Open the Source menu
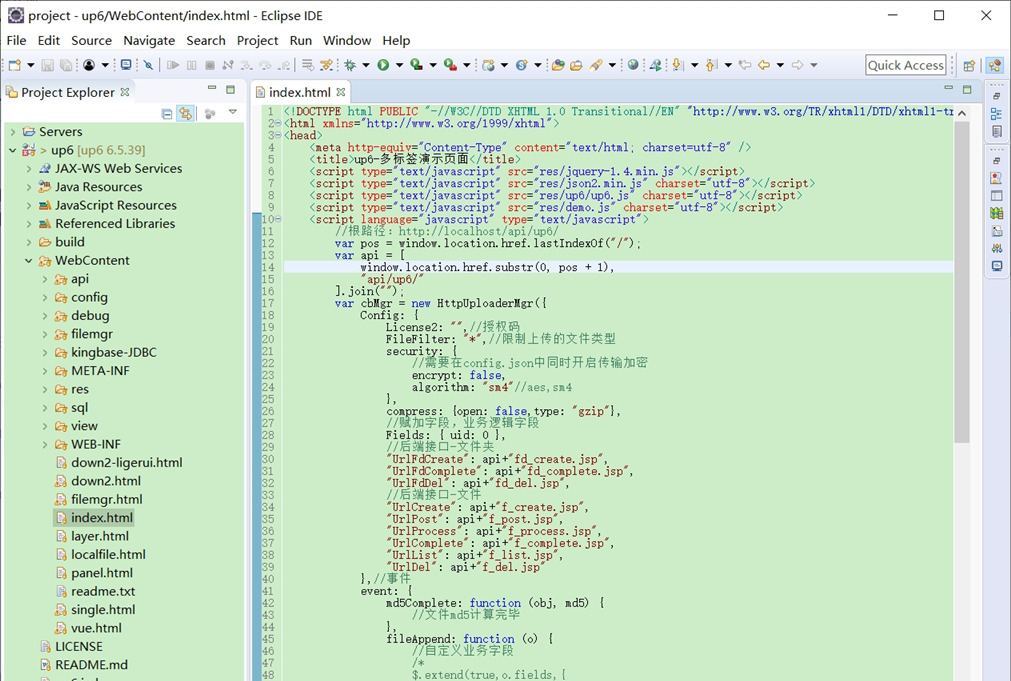The width and height of the screenshot is (1011, 681). (x=92, y=40)
